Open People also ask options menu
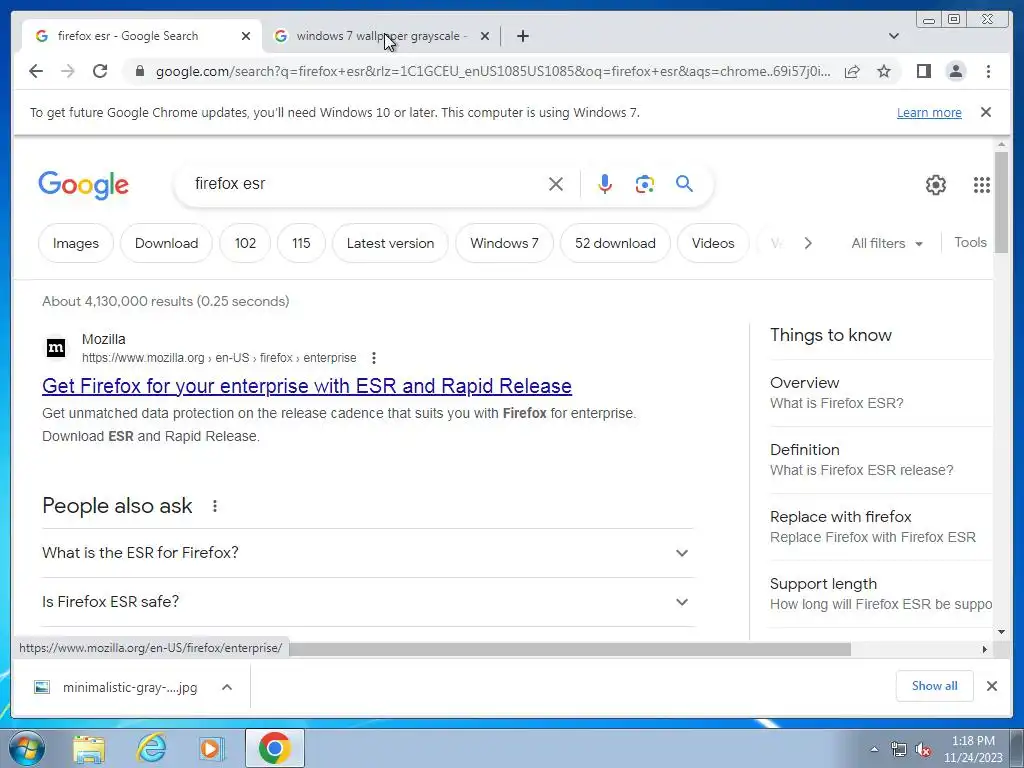The image size is (1024, 768). tap(215, 506)
